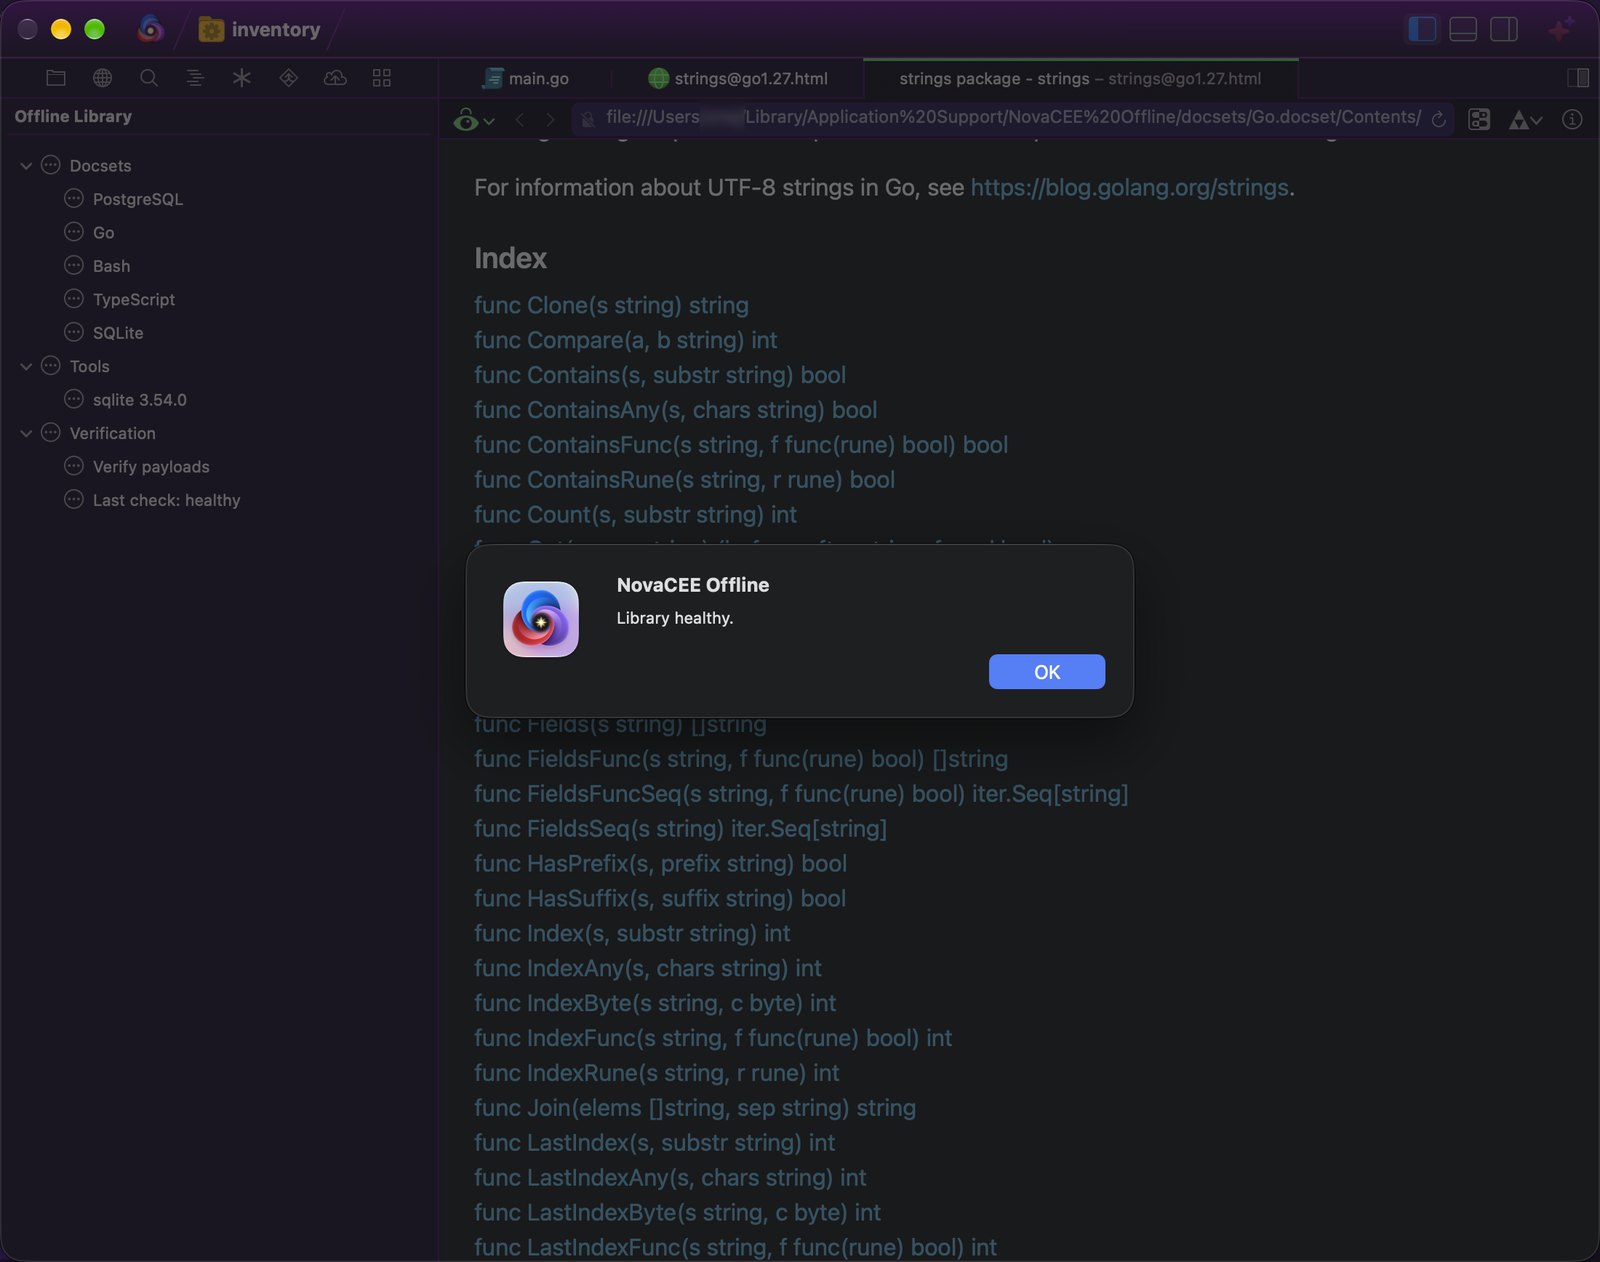Click the file URL address field

pyautogui.click(x=1012, y=118)
